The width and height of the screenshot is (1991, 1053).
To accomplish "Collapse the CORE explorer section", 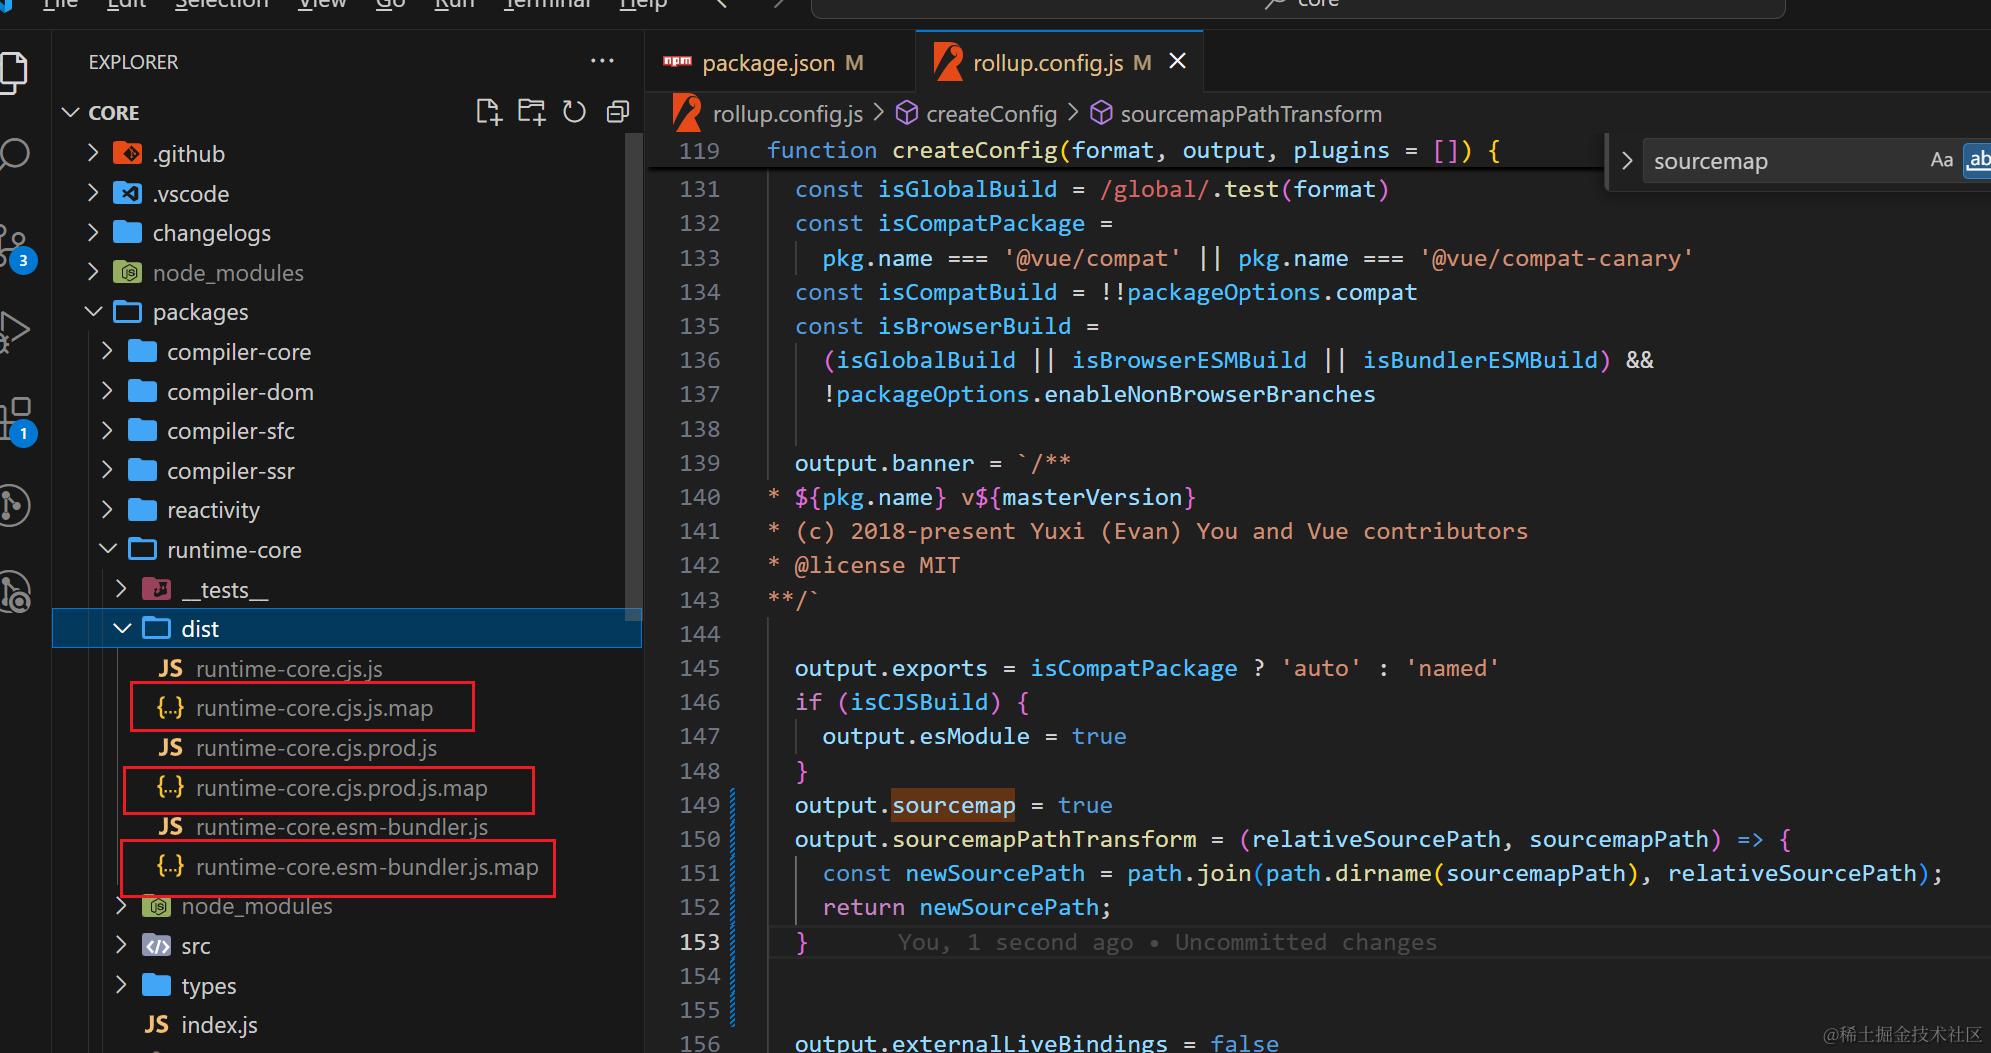I will coord(71,112).
